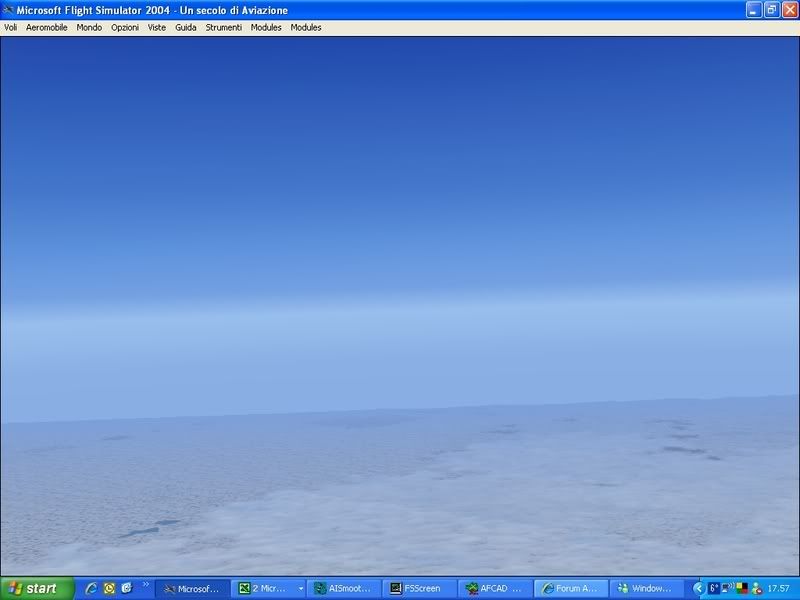The image size is (800, 600).
Task: Expand the quick launch chevron
Action: [x=145, y=584]
